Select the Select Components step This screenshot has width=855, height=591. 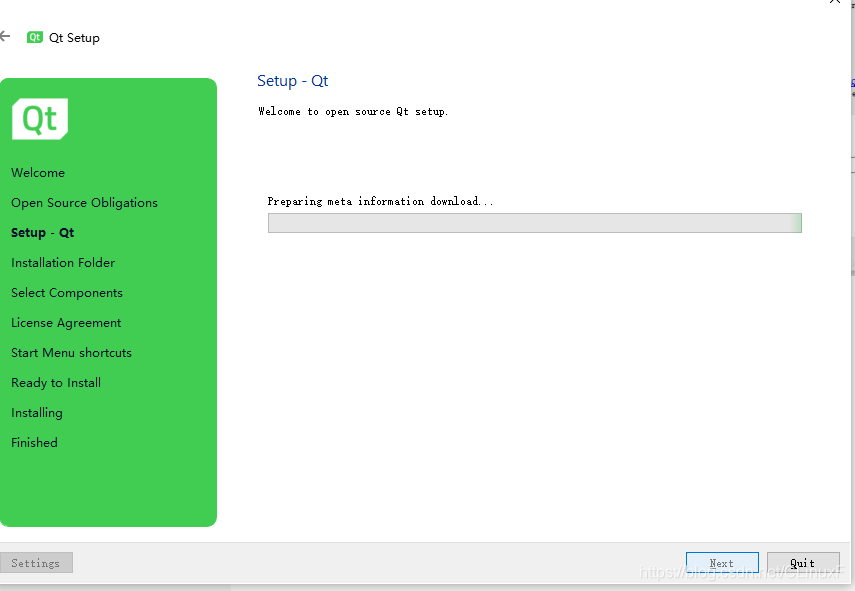pyautogui.click(x=67, y=293)
